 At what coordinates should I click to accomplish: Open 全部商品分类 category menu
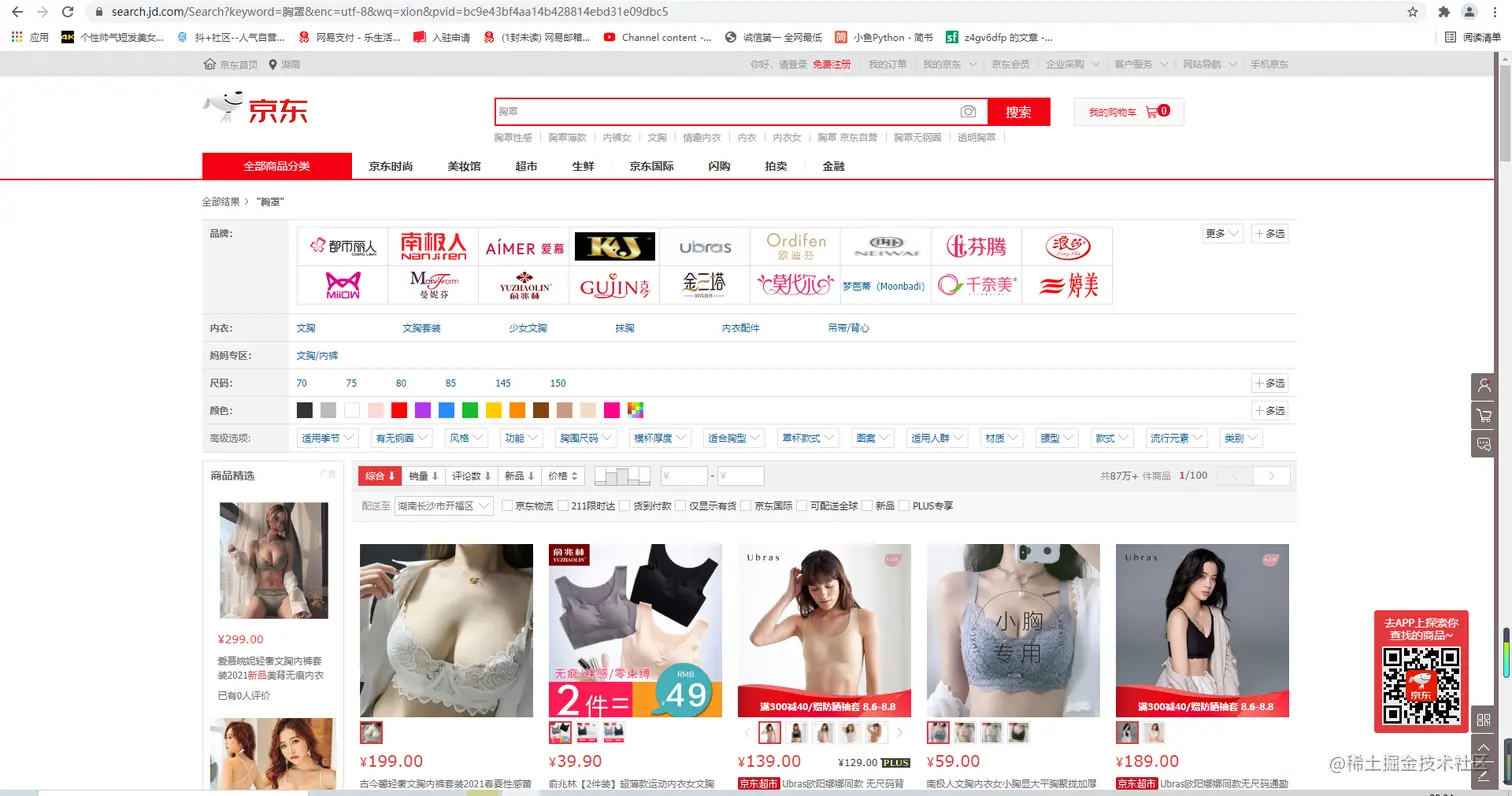(277, 166)
